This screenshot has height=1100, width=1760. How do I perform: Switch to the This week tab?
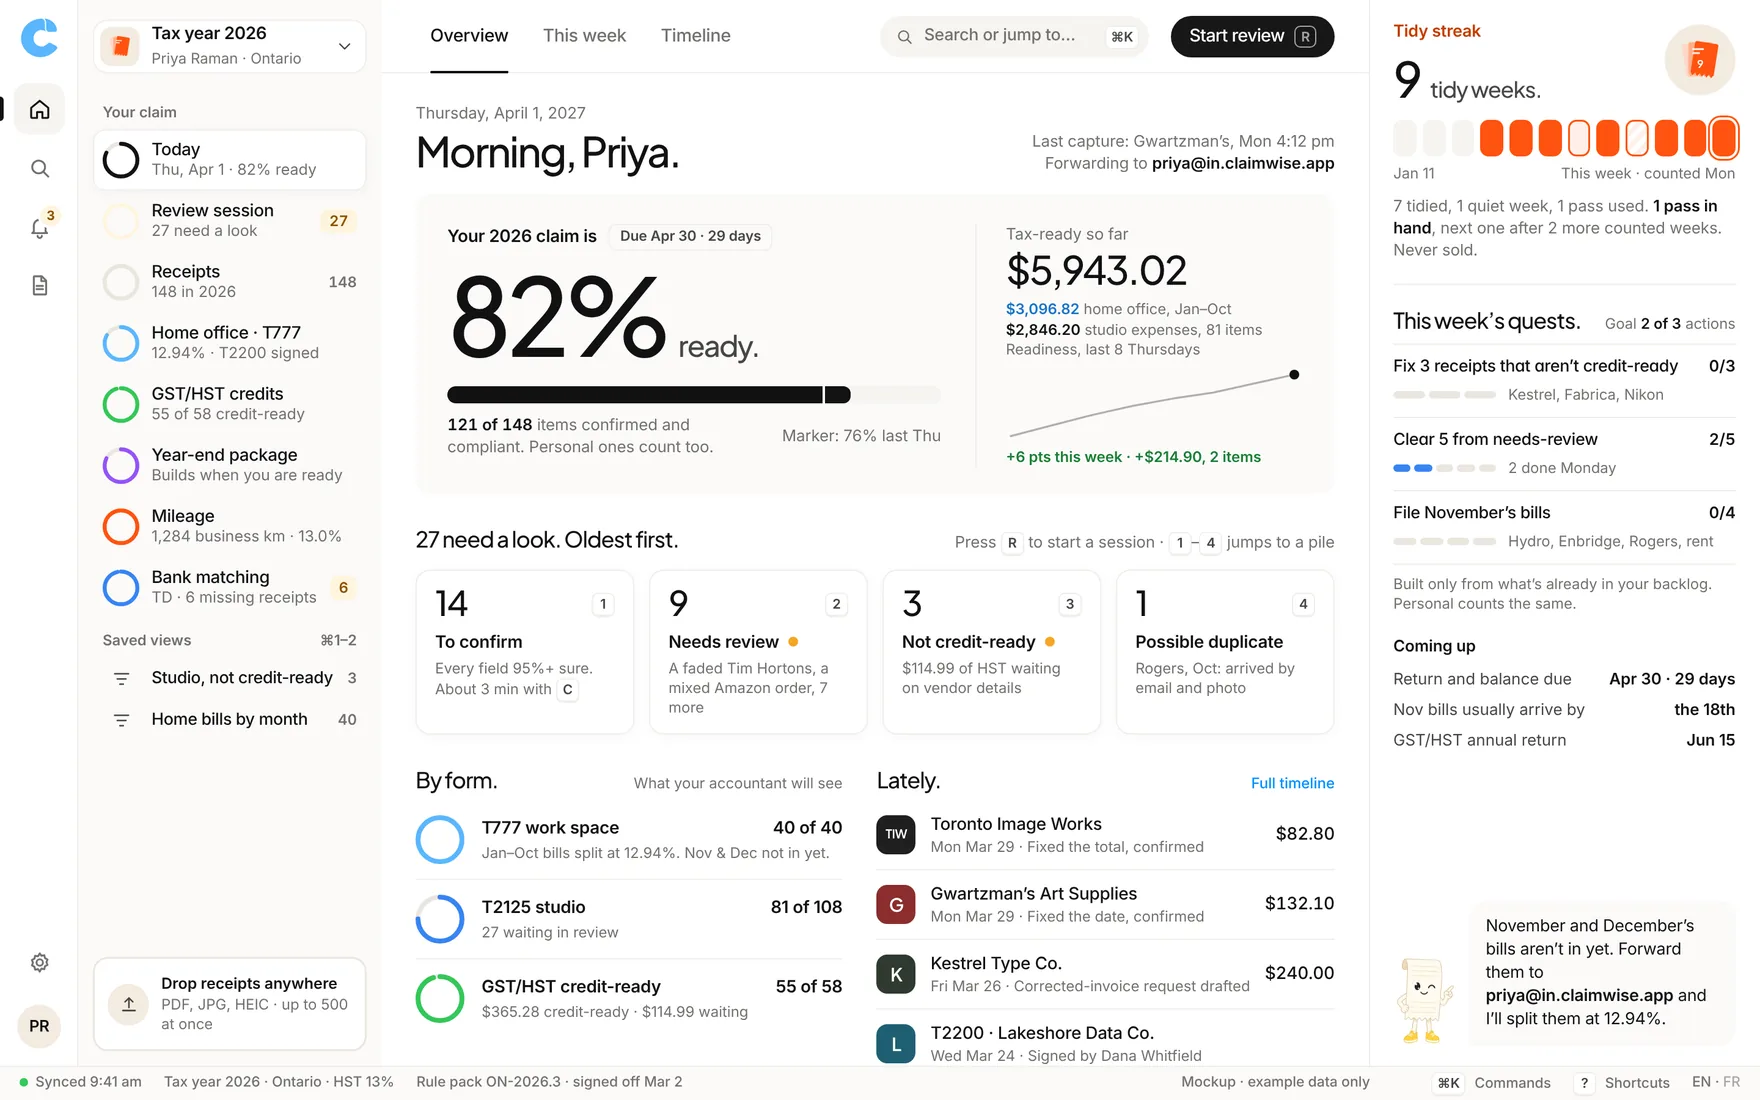coord(584,36)
